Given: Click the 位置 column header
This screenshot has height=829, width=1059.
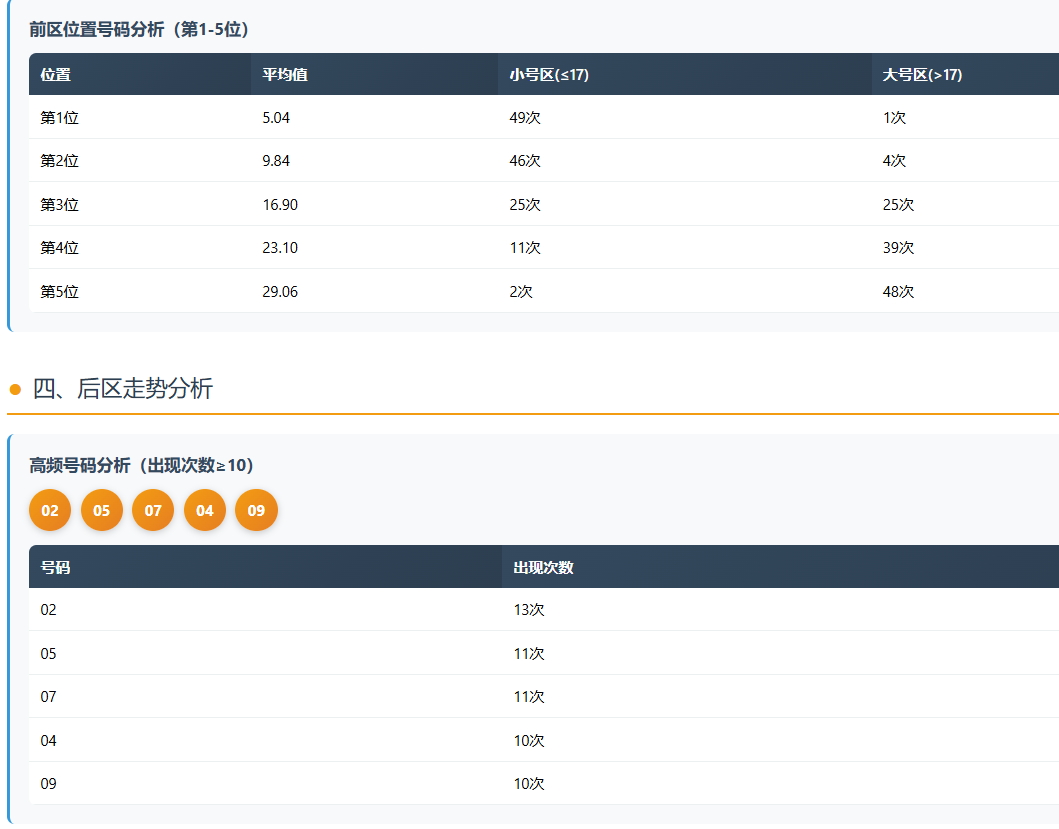Looking at the screenshot, I should (56, 75).
